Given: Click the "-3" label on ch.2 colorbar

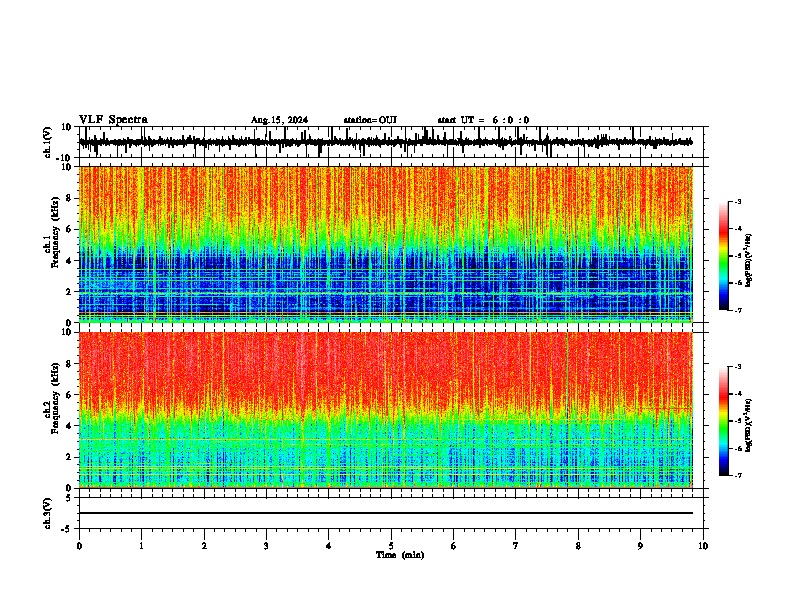Looking at the screenshot, I should coord(737,367).
